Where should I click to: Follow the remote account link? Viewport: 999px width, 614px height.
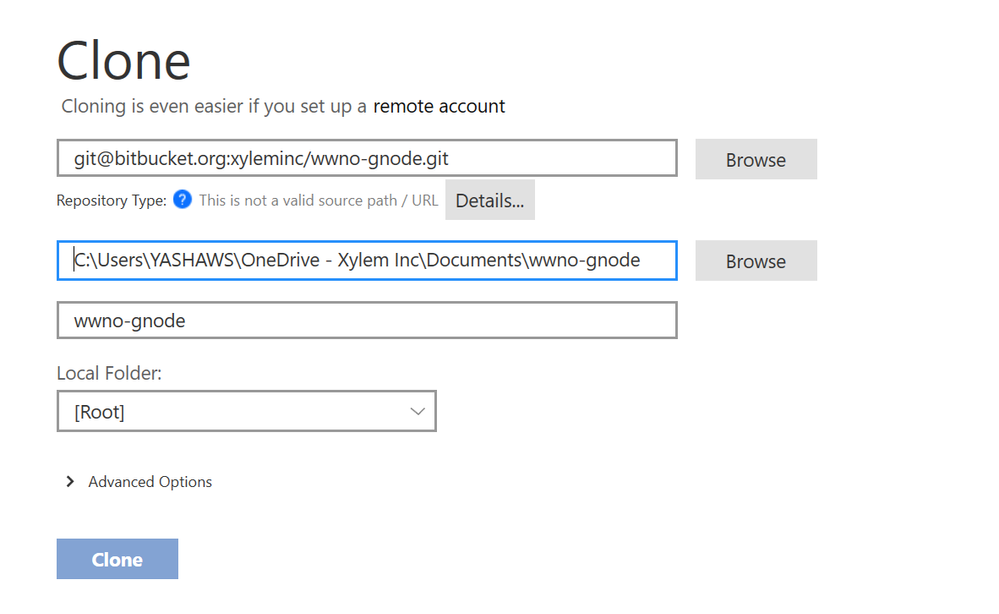[439, 106]
